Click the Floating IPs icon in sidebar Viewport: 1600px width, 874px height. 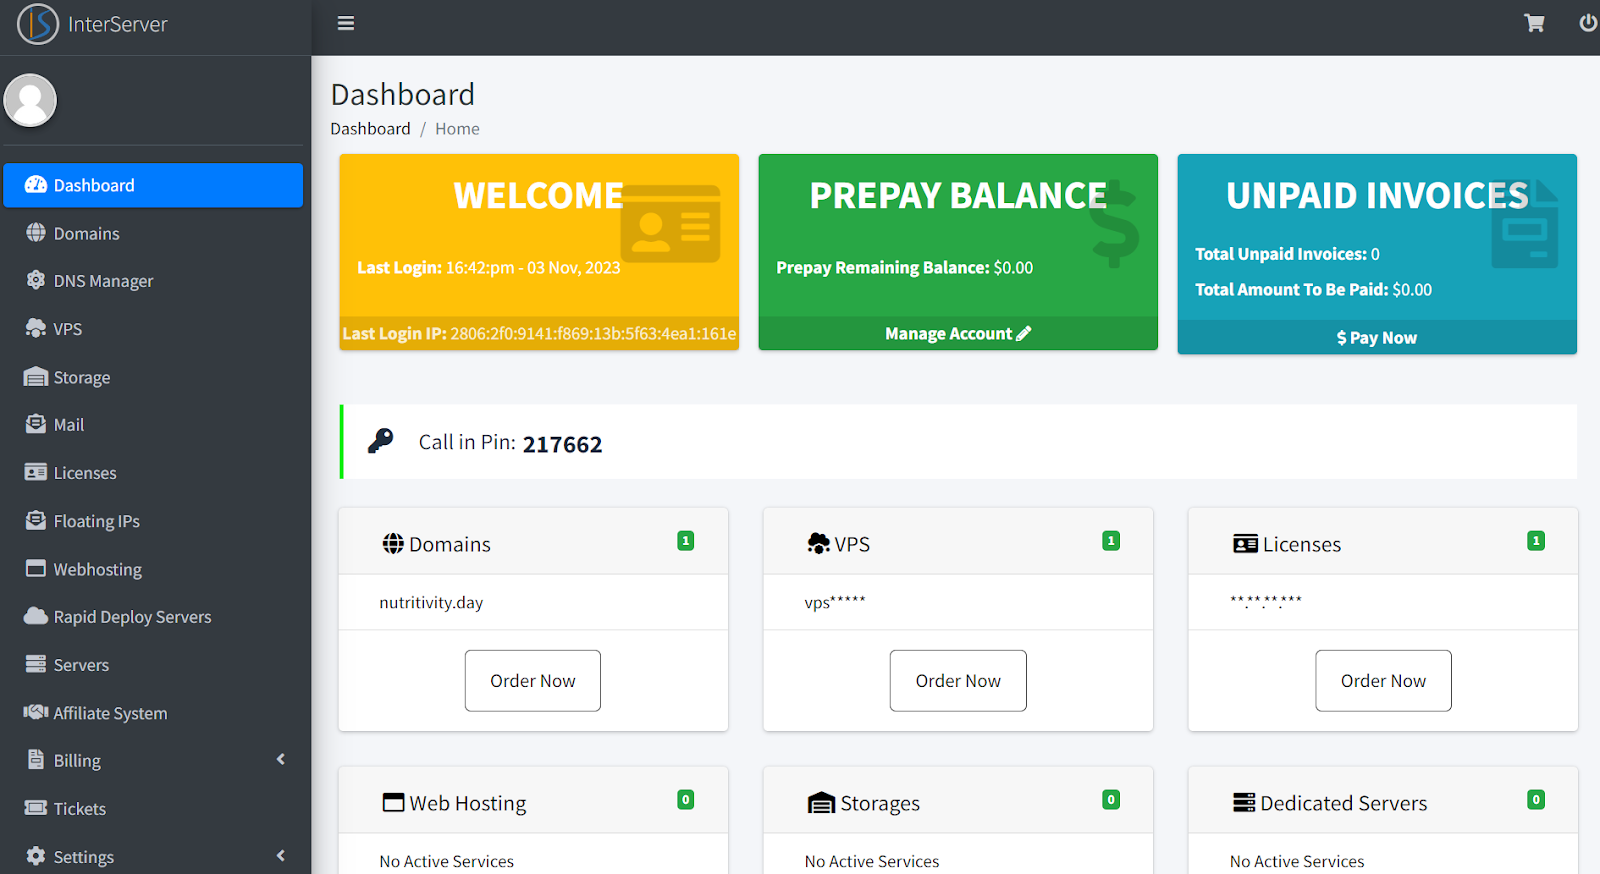[36, 520]
